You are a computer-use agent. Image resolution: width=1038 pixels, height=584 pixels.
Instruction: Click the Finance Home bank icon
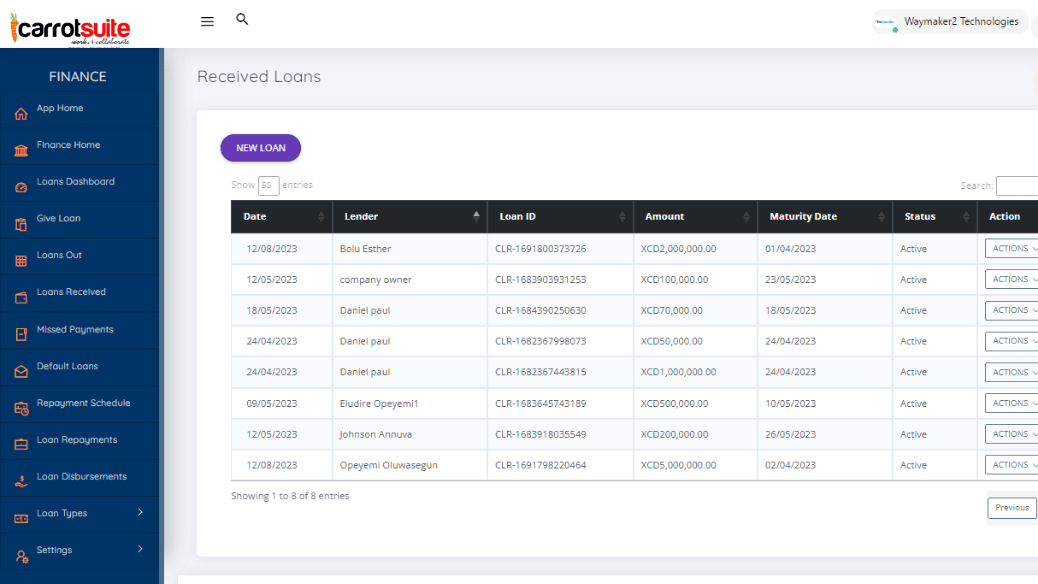[21, 151]
